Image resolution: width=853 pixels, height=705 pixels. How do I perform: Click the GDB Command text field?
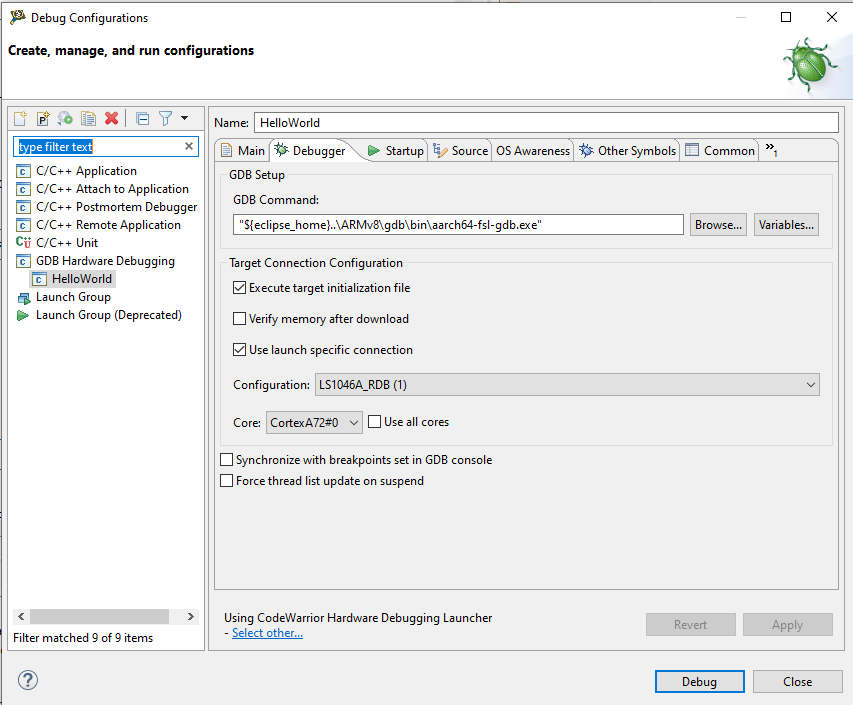coord(458,225)
